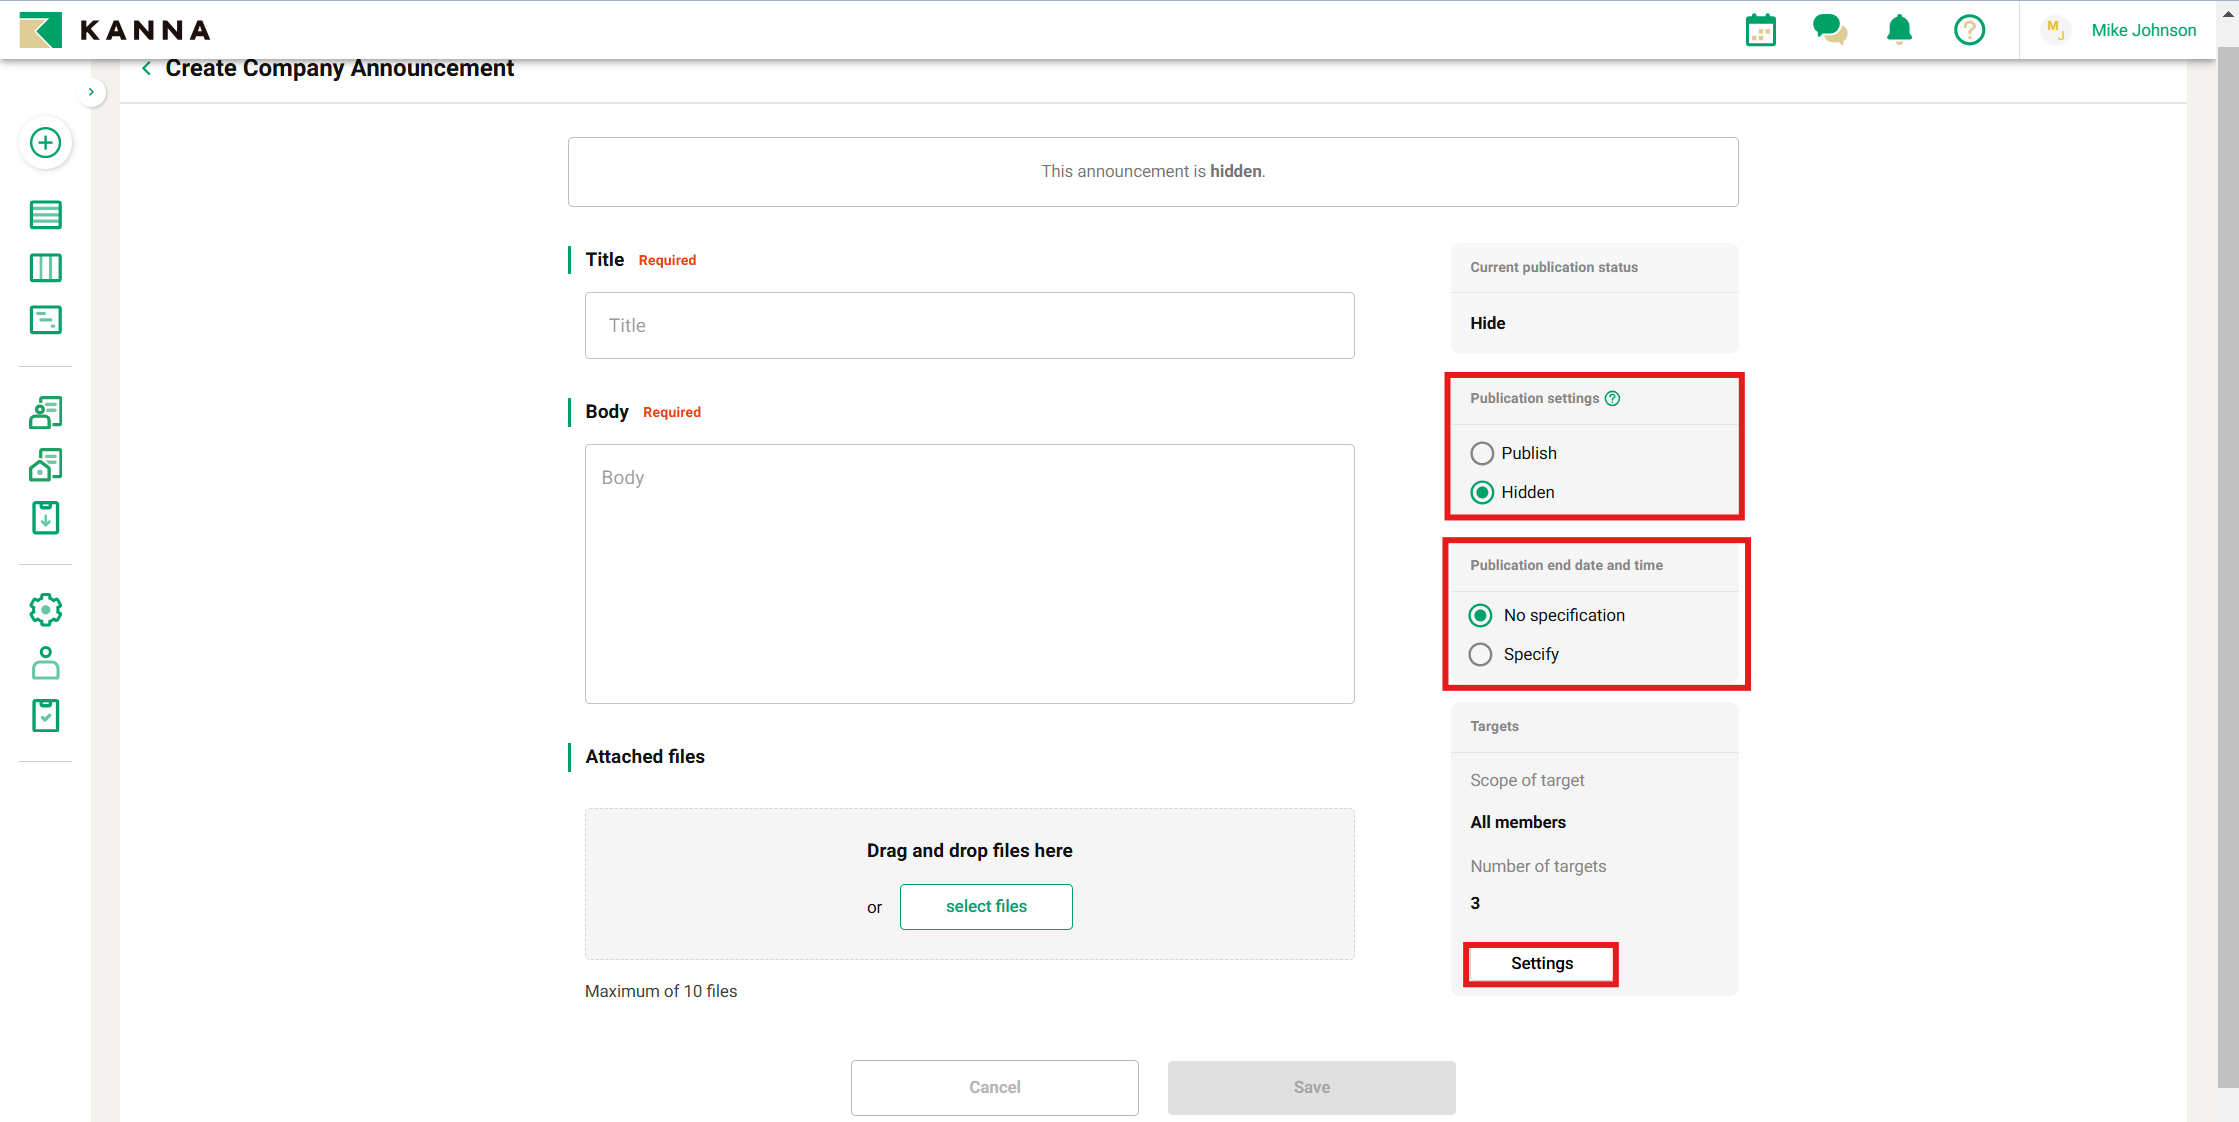Select No specification radio option
Viewport: 2239px width, 1122px height.
click(x=1480, y=616)
